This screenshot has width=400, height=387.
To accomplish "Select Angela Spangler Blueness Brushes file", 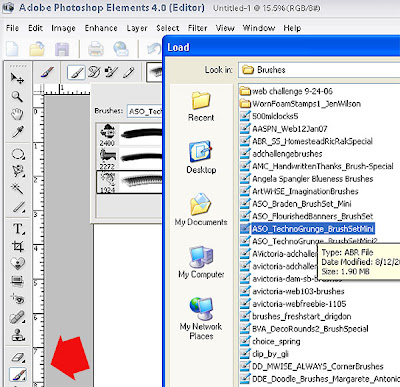I will click(x=306, y=179).
